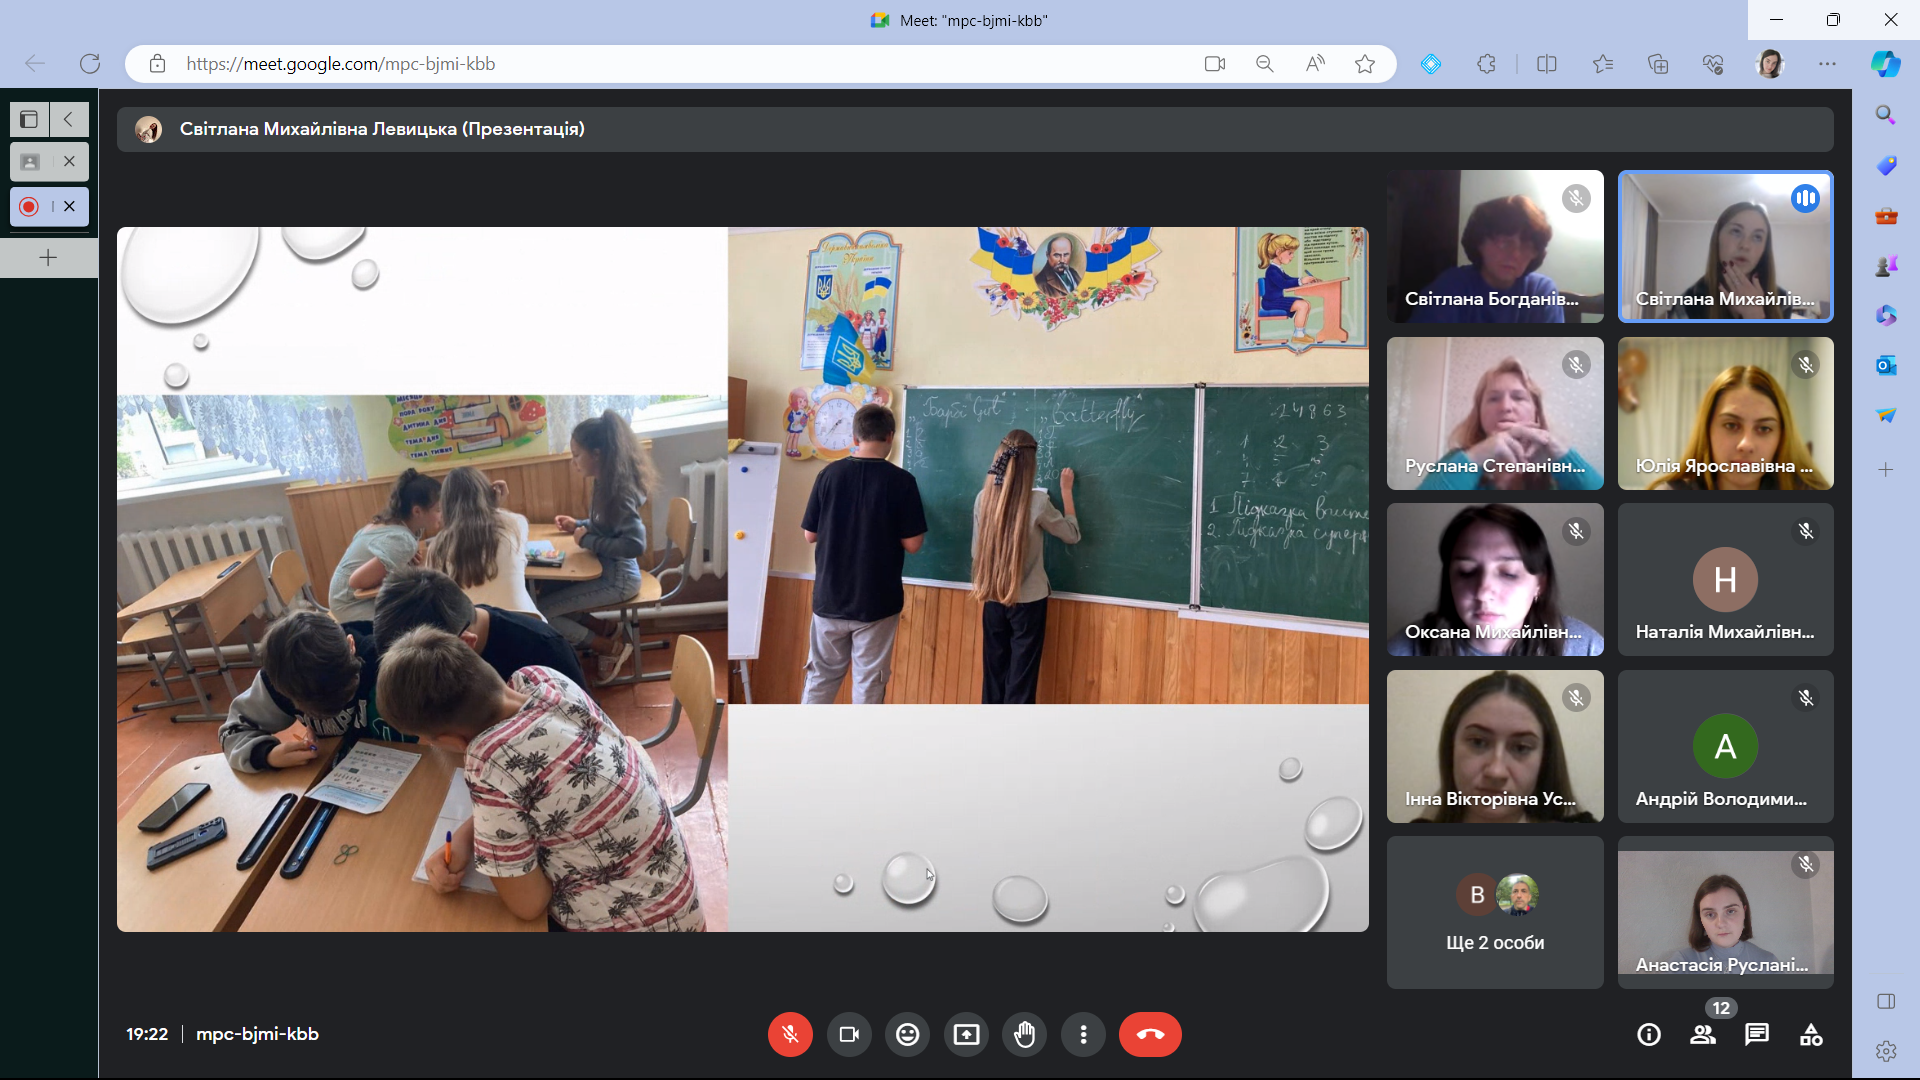Open browser Extensions puzzle icon

pyautogui.click(x=1486, y=64)
